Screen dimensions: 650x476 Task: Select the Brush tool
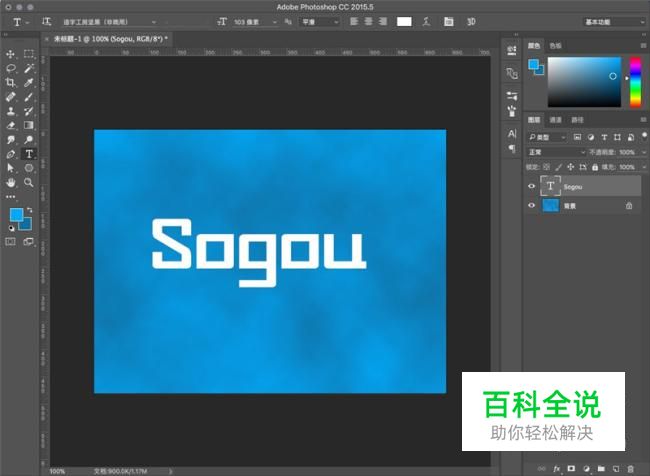[x=29, y=97]
